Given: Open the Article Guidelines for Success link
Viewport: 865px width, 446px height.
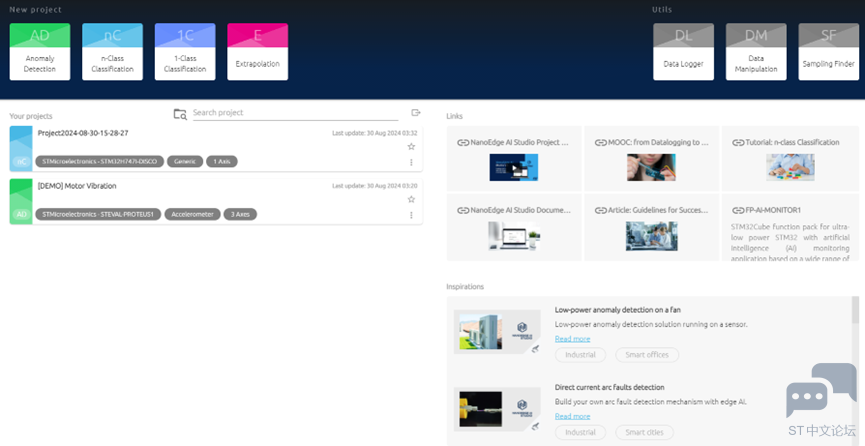Looking at the screenshot, I should click(x=652, y=227).
